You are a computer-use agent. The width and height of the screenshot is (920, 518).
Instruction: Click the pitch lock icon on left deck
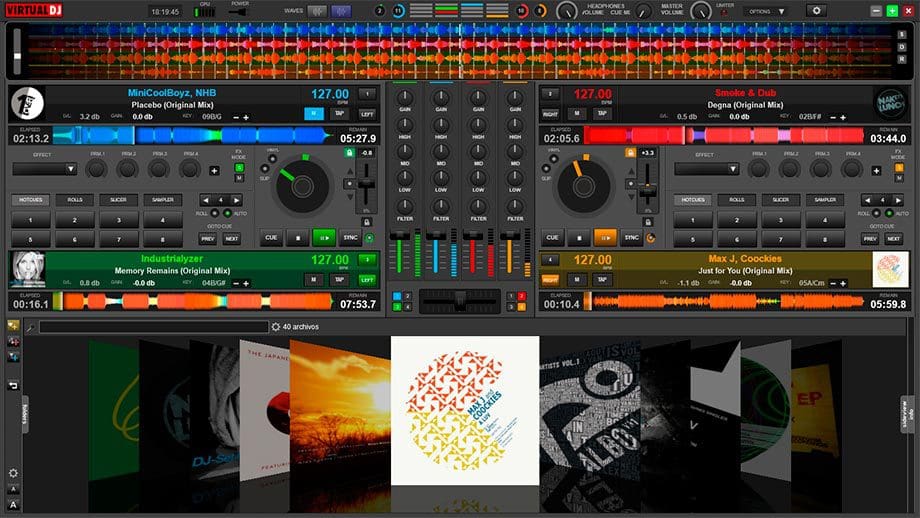pyautogui.click(x=349, y=153)
